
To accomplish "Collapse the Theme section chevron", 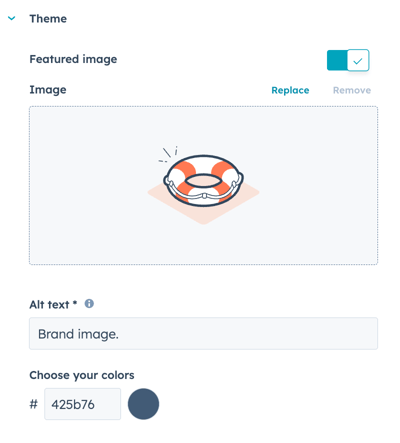I will [12, 18].
